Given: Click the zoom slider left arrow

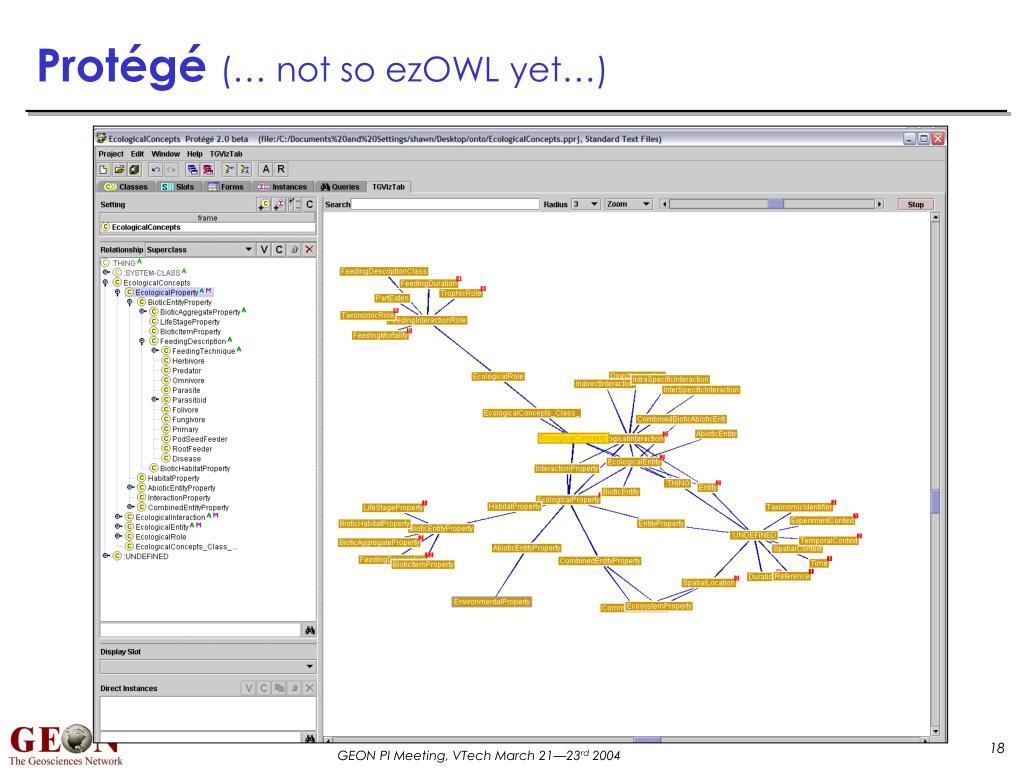Looking at the screenshot, I should tap(664, 204).
